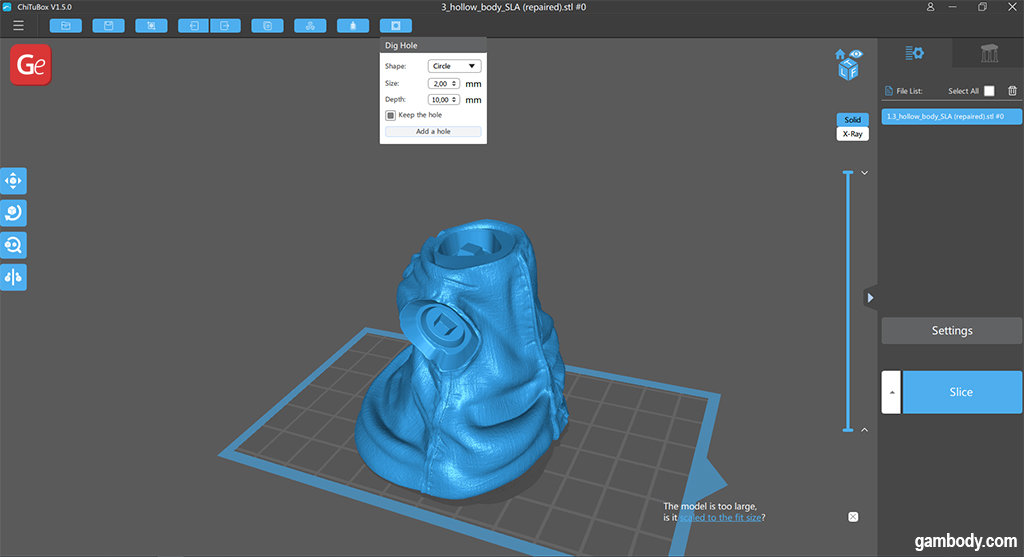Viewport: 1024px width, 557px height.
Task: Select the Rotate tool in left sidebar
Action: click(x=14, y=213)
